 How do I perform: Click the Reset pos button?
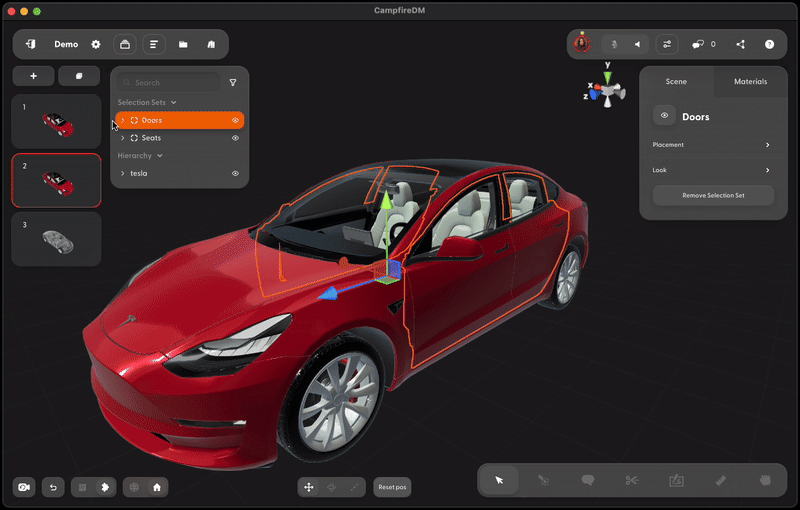pos(392,487)
